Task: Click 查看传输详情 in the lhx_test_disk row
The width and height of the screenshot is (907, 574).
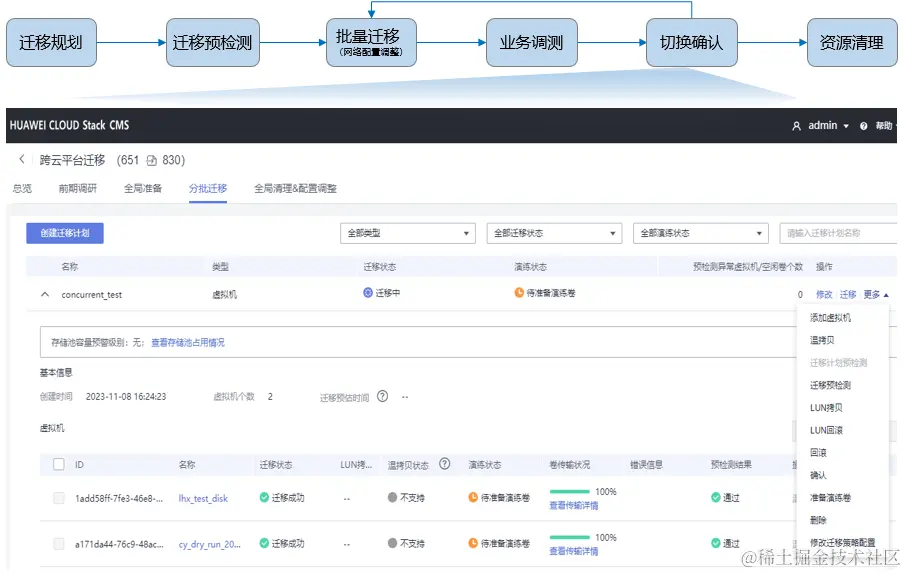Action: pyautogui.click(x=573, y=506)
